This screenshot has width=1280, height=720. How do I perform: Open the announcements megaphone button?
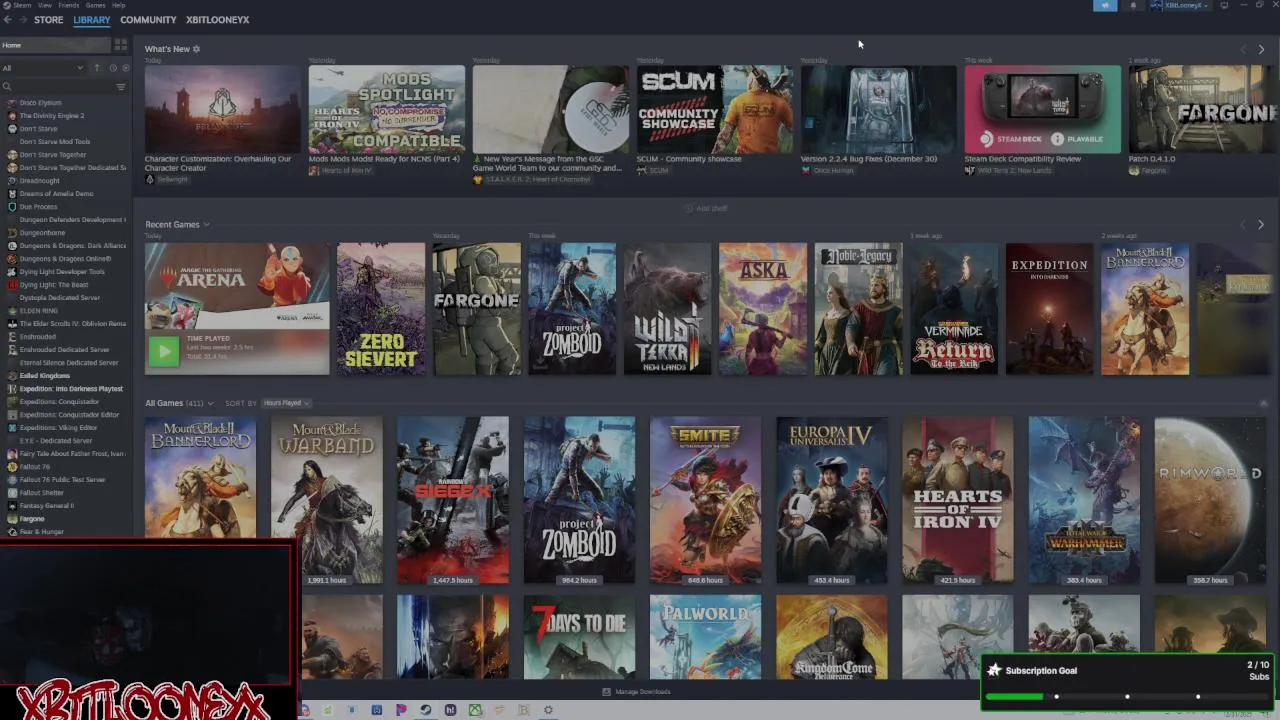(1105, 5)
